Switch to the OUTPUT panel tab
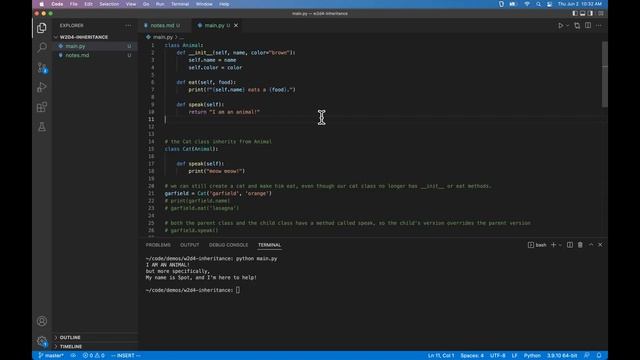The height and width of the screenshot is (360, 640). pos(189,245)
